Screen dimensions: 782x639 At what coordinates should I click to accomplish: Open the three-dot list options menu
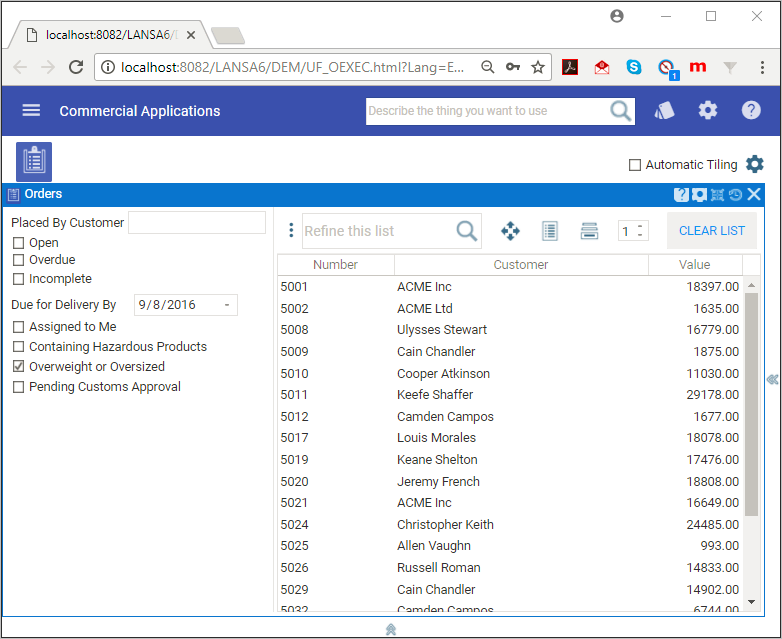pyautogui.click(x=291, y=231)
